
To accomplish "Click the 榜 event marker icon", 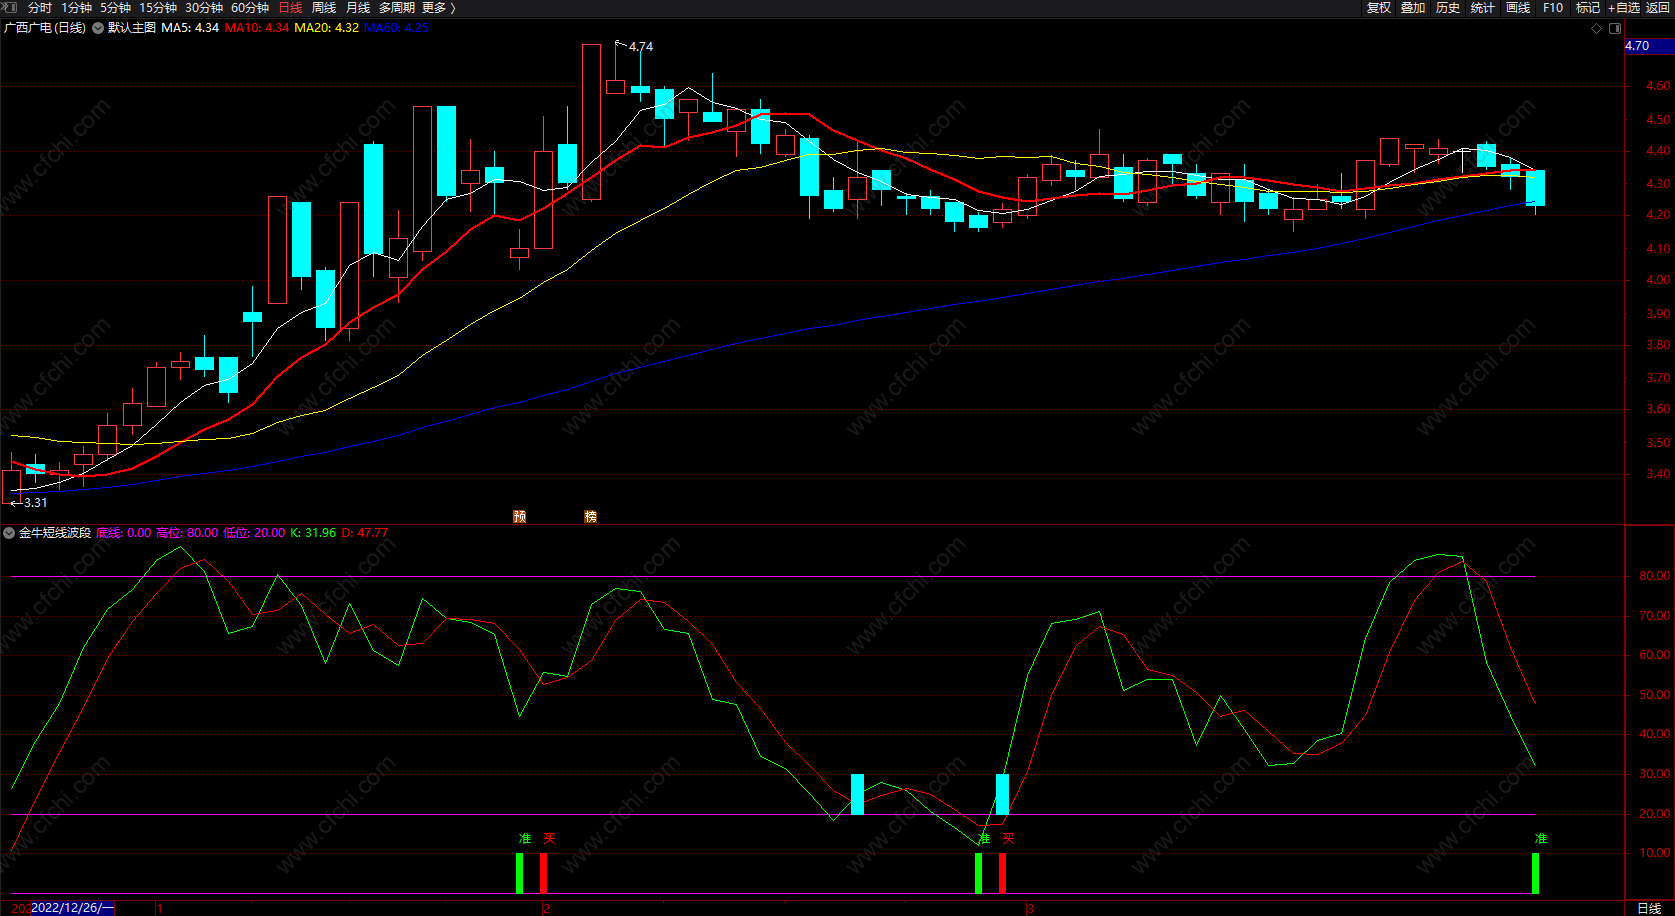I will 590,516.
